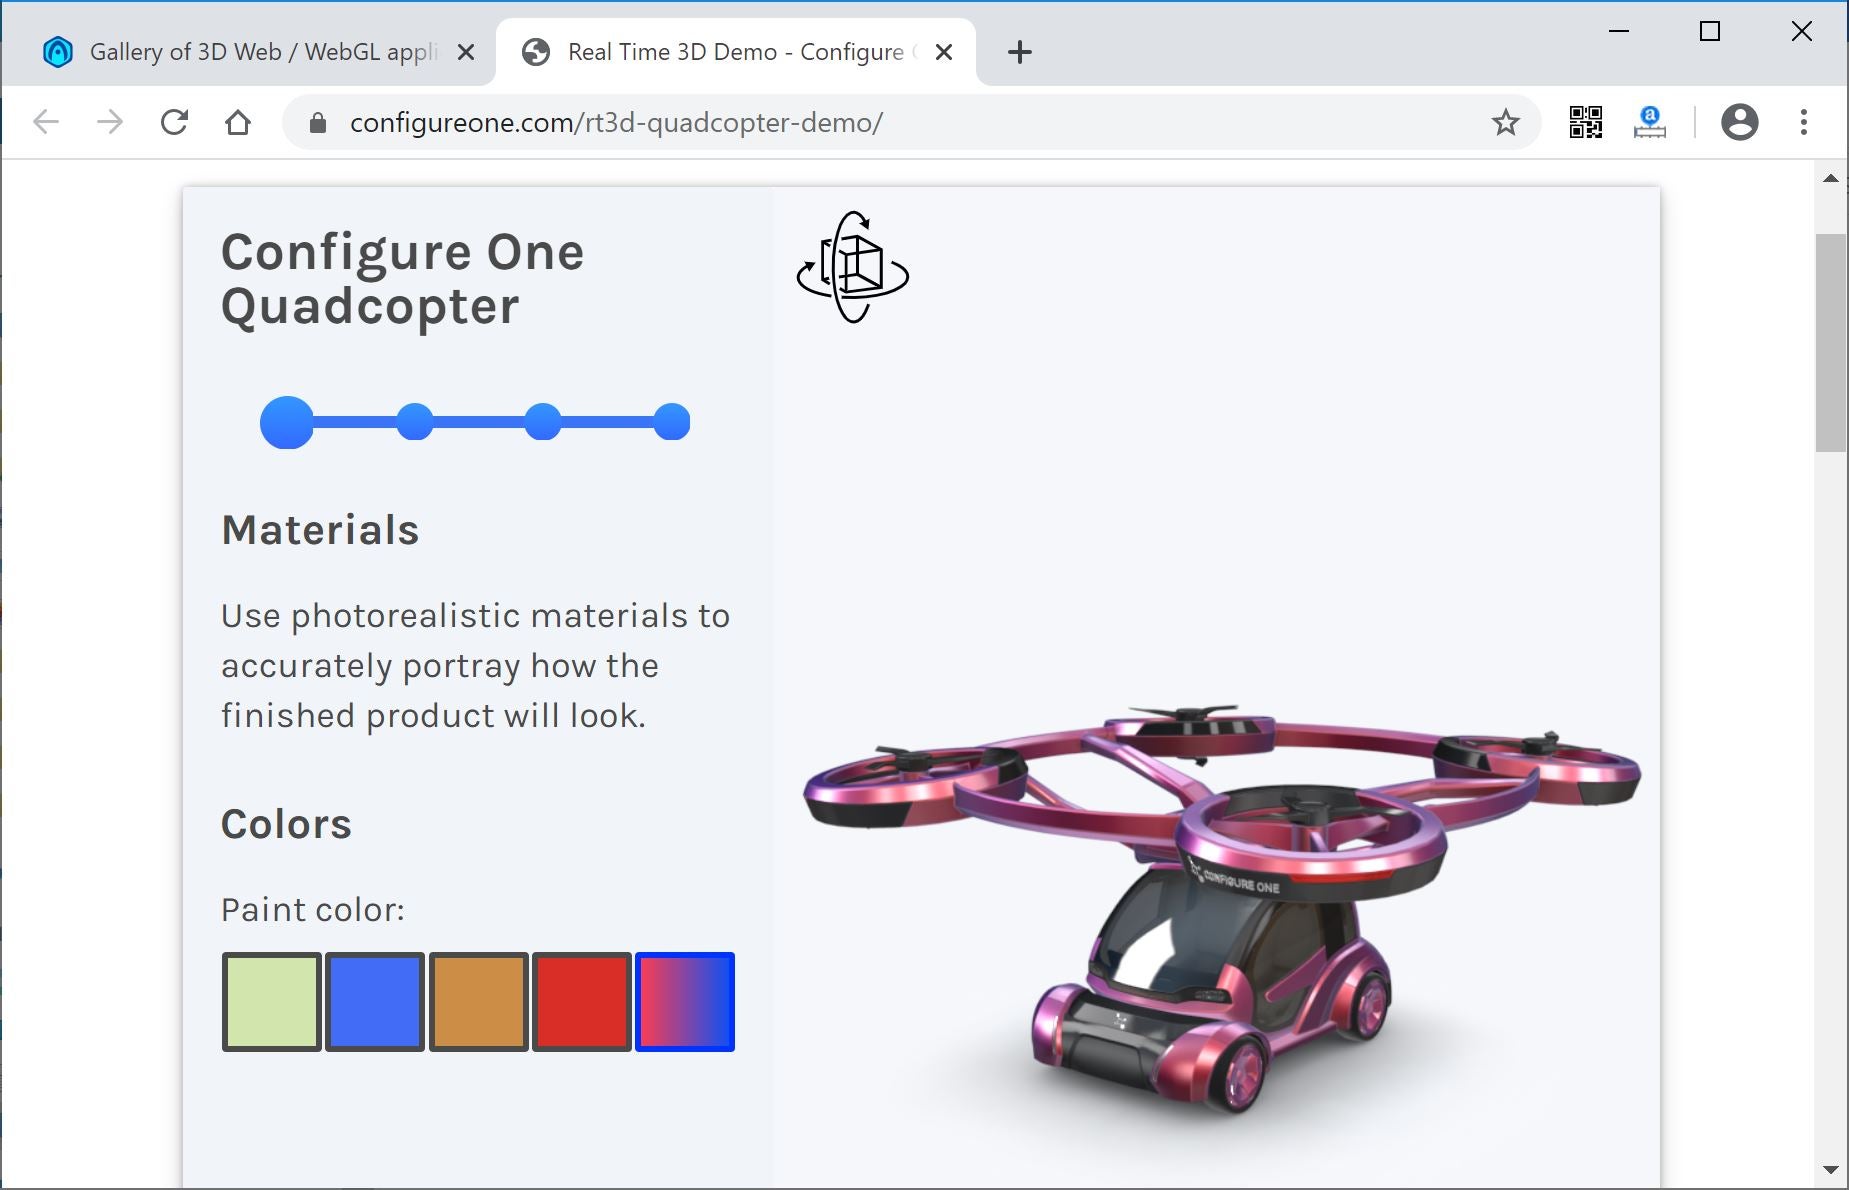Reload the current page
This screenshot has height=1190, width=1849.
click(x=174, y=122)
